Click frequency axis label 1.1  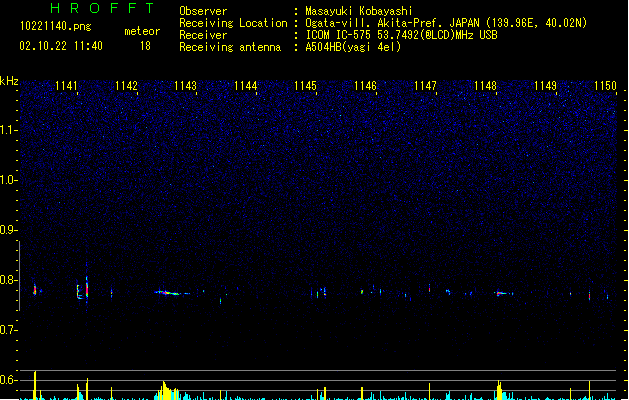pos(8,130)
